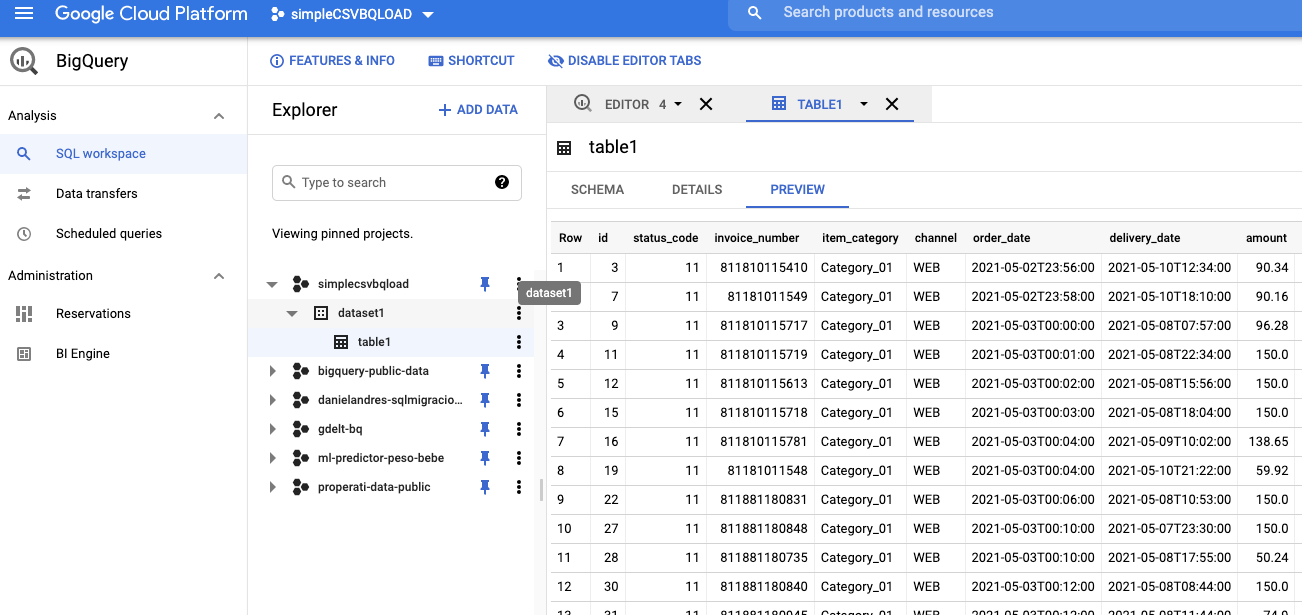Image resolution: width=1302 pixels, height=615 pixels.
Task: Select the dataset1 tree item
Action: [x=361, y=313]
